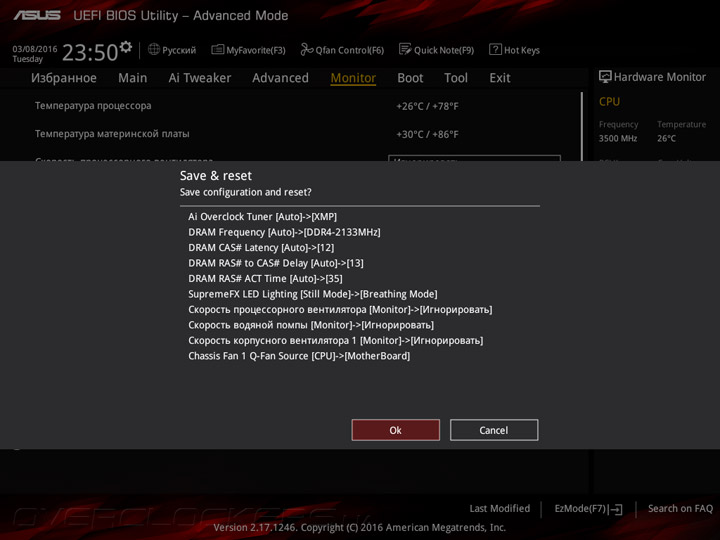Click the main panel vertical scrollbar
The image size is (720, 540).
tap(582, 126)
